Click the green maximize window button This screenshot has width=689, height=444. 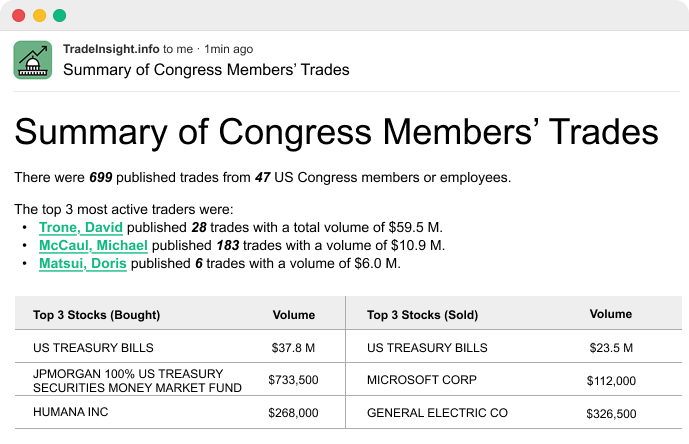(x=60, y=15)
